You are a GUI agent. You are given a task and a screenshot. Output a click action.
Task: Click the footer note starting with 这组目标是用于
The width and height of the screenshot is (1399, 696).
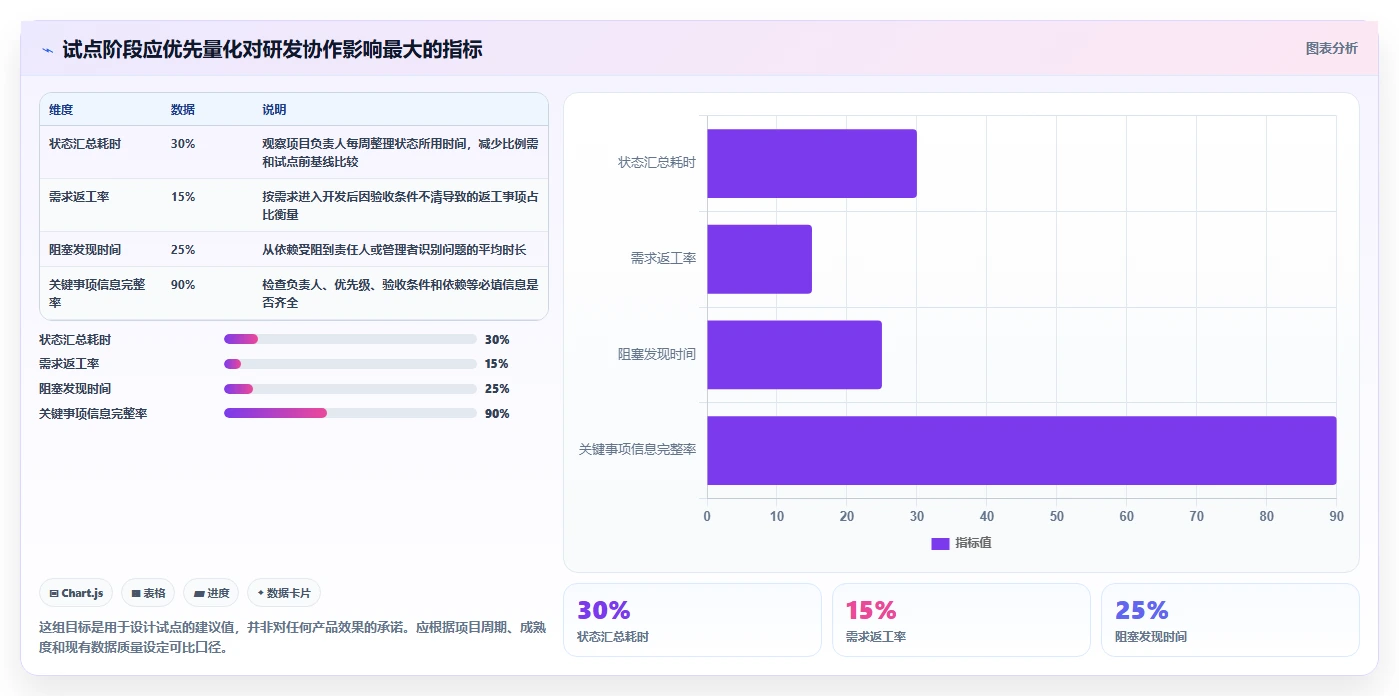tap(293, 637)
